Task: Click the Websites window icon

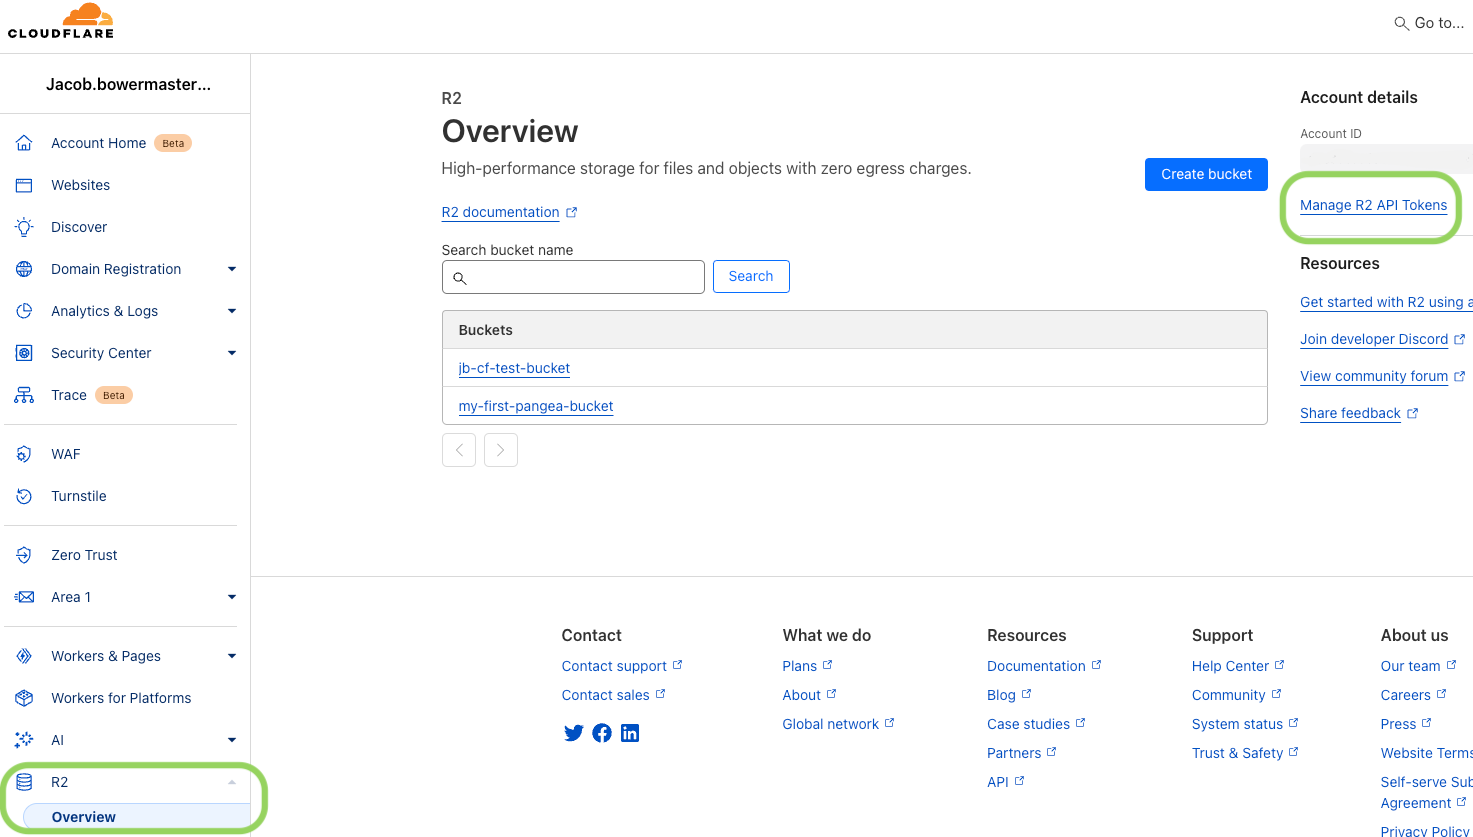Action: tap(24, 185)
